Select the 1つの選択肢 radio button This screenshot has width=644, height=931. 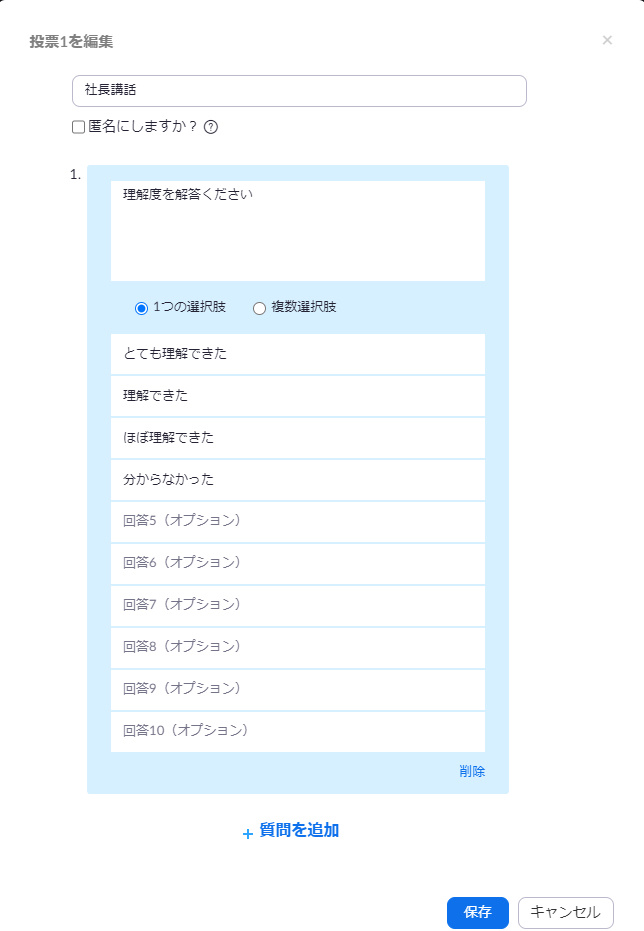point(141,308)
